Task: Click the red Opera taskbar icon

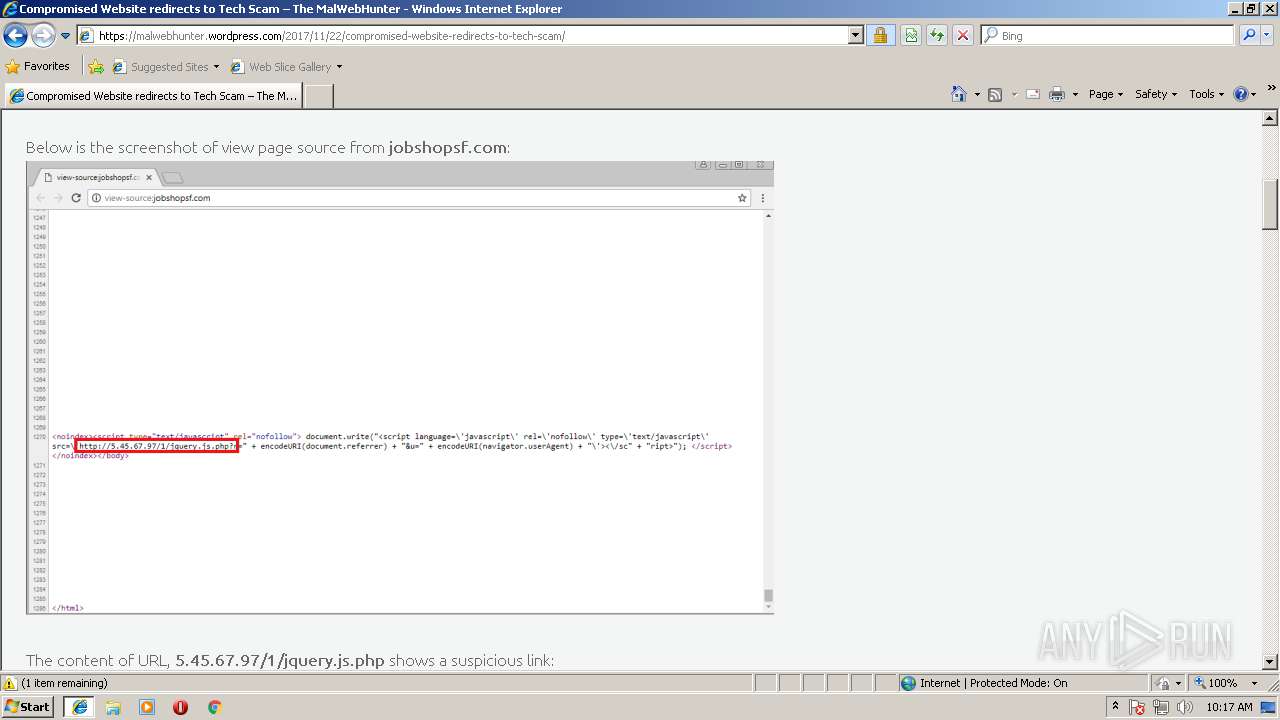Action: (180, 707)
